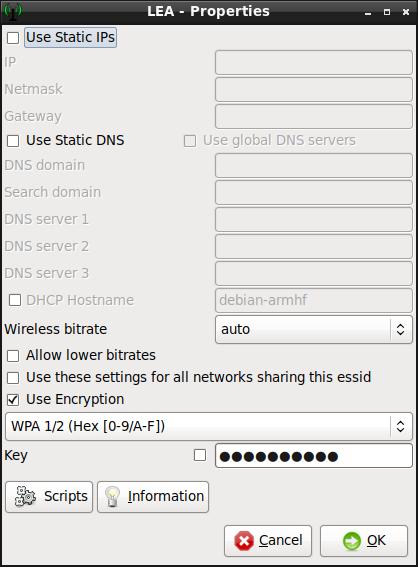Click the green arrow icon on OK
Image resolution: width=418 pixels, height=567 pixels.
pos(352,541)
